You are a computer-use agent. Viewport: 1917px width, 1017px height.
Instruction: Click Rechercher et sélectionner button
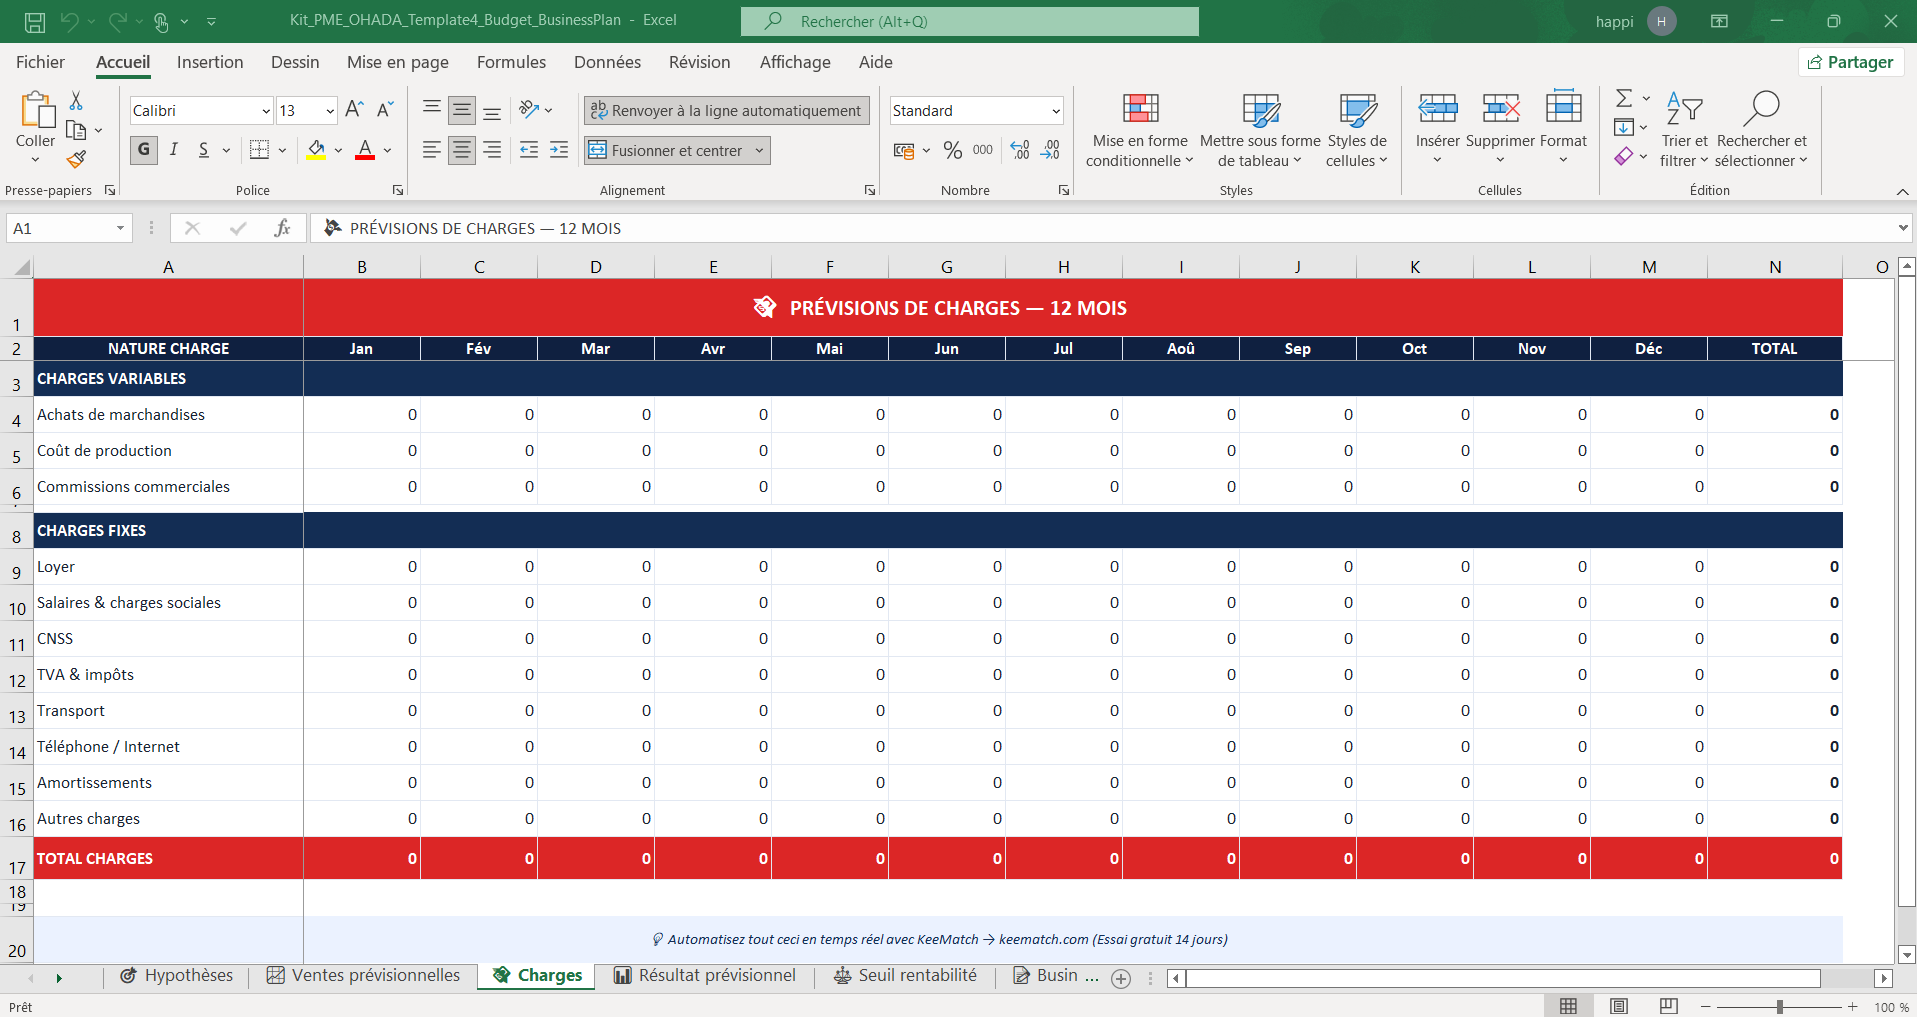click(x=1761, y=130)
